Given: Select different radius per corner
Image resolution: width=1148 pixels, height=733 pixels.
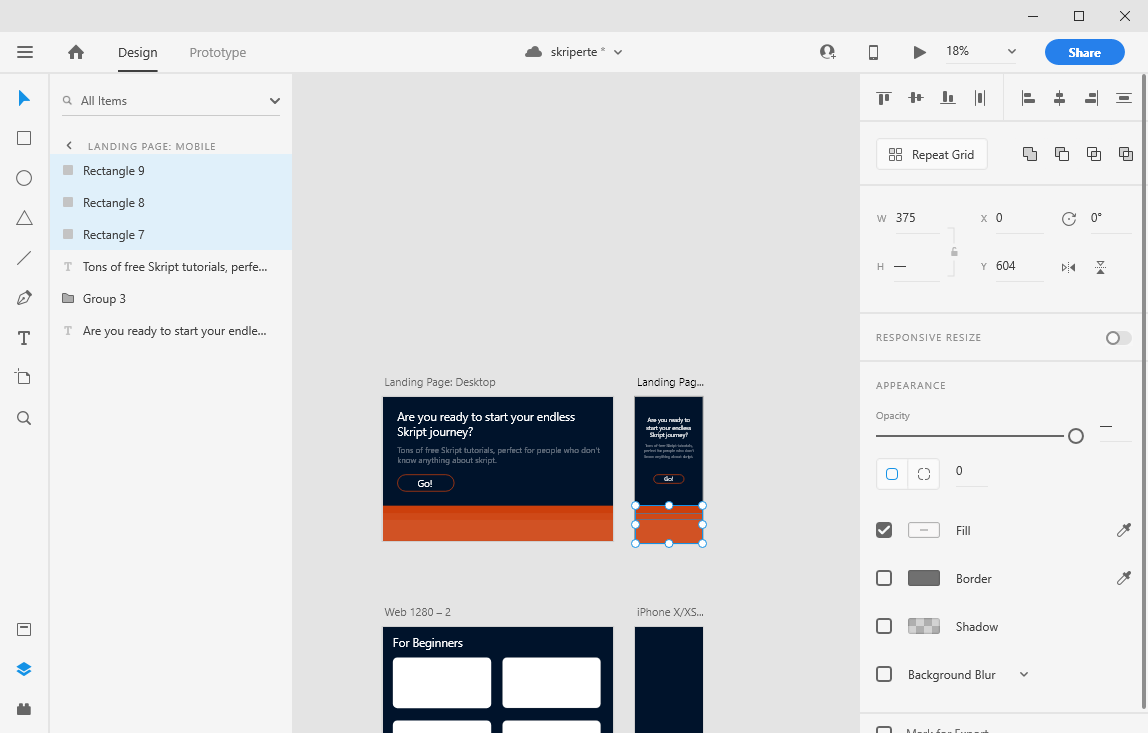Looking at the screenshot, I should [x=924, y=474].
